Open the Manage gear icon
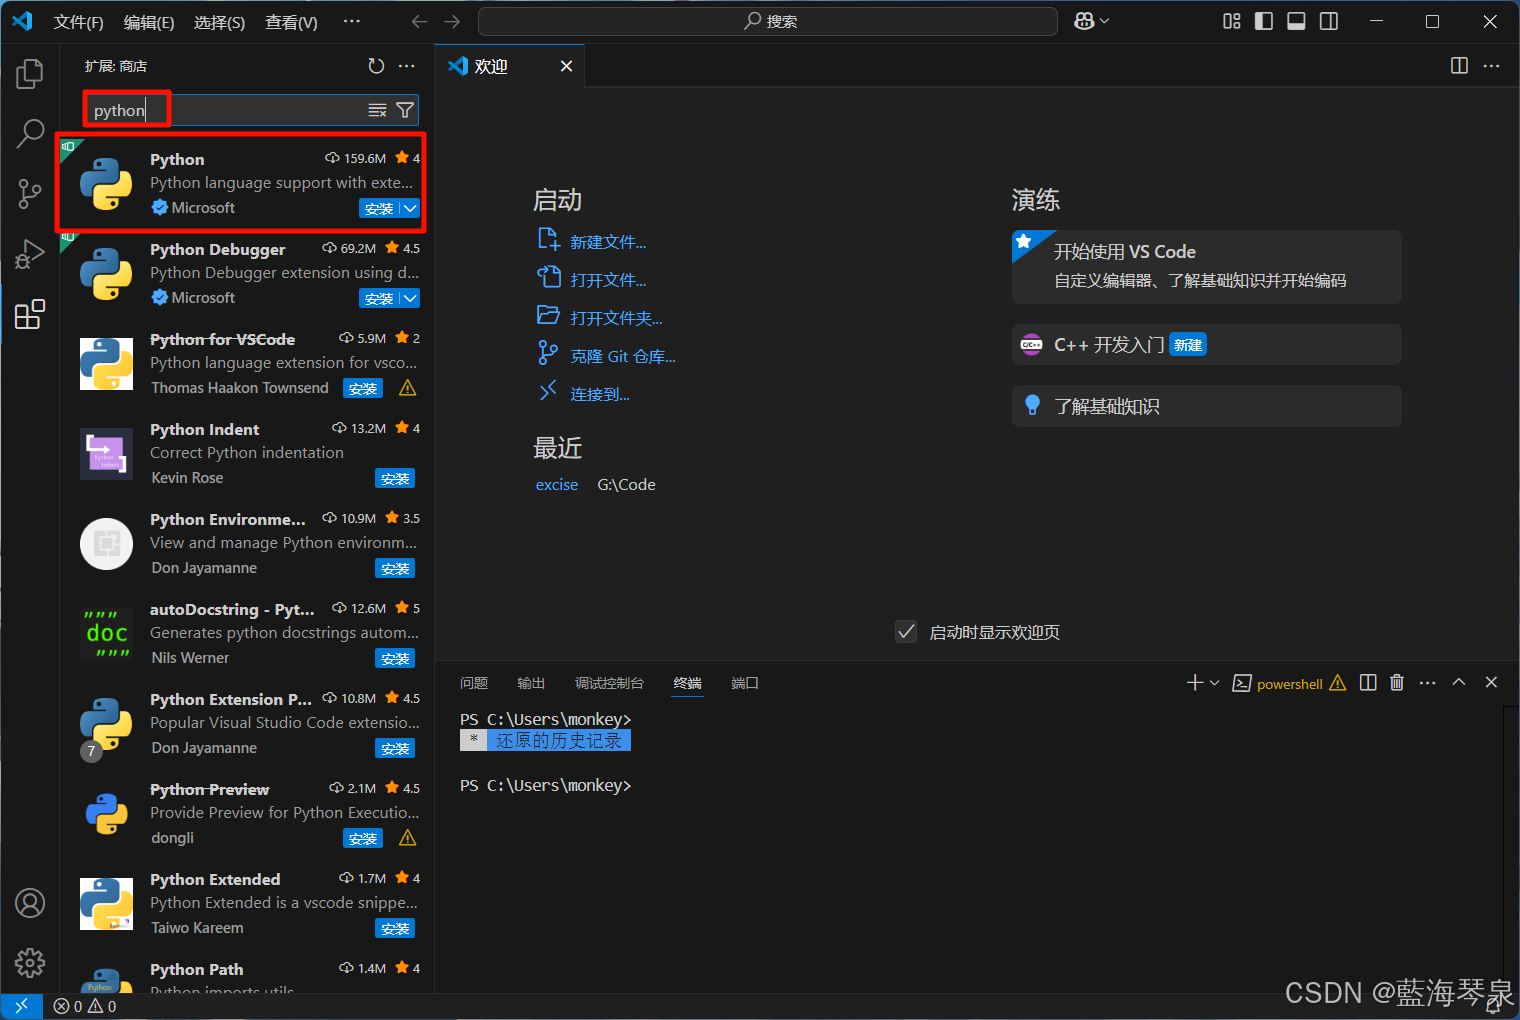Viewport: 1520px width, 1020px height. tap(30, 963)
